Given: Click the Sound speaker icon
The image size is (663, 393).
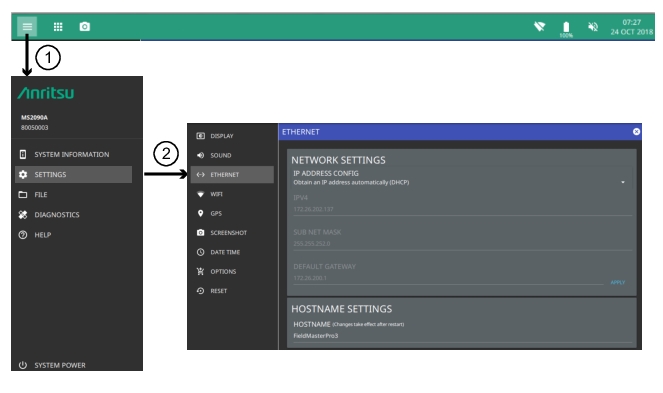Looking at the screenshot, I should pos(200,155).
